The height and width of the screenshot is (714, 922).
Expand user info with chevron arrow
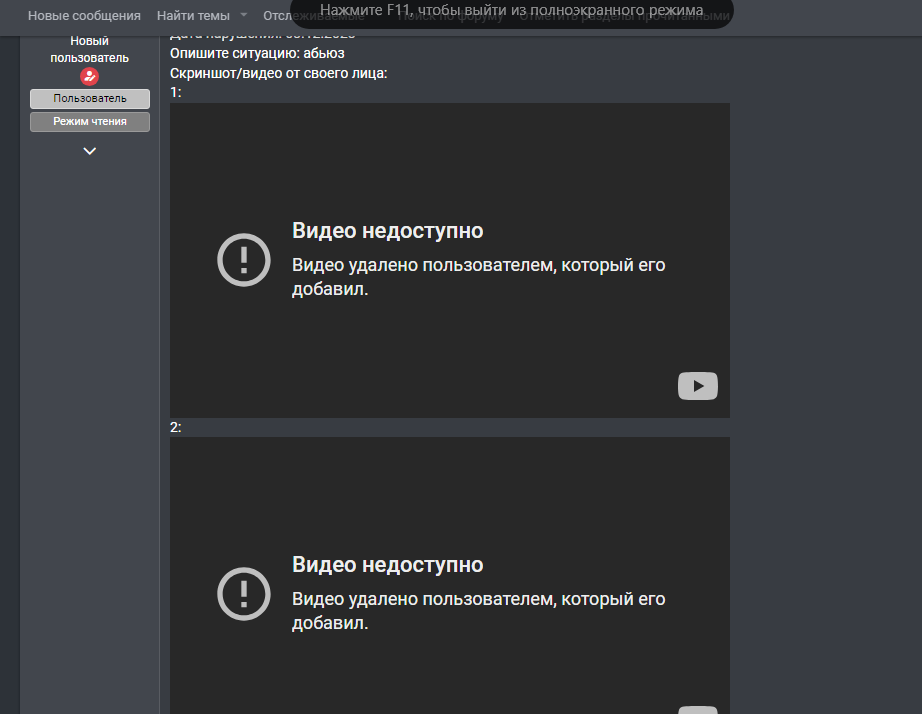(x=89, y=151)
